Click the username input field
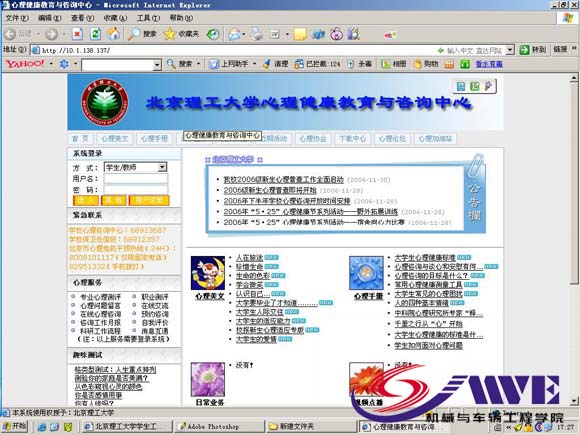Image resolution: width=580 pixels, height=435 pixels. pyautogui.click(x=136, y=179)
